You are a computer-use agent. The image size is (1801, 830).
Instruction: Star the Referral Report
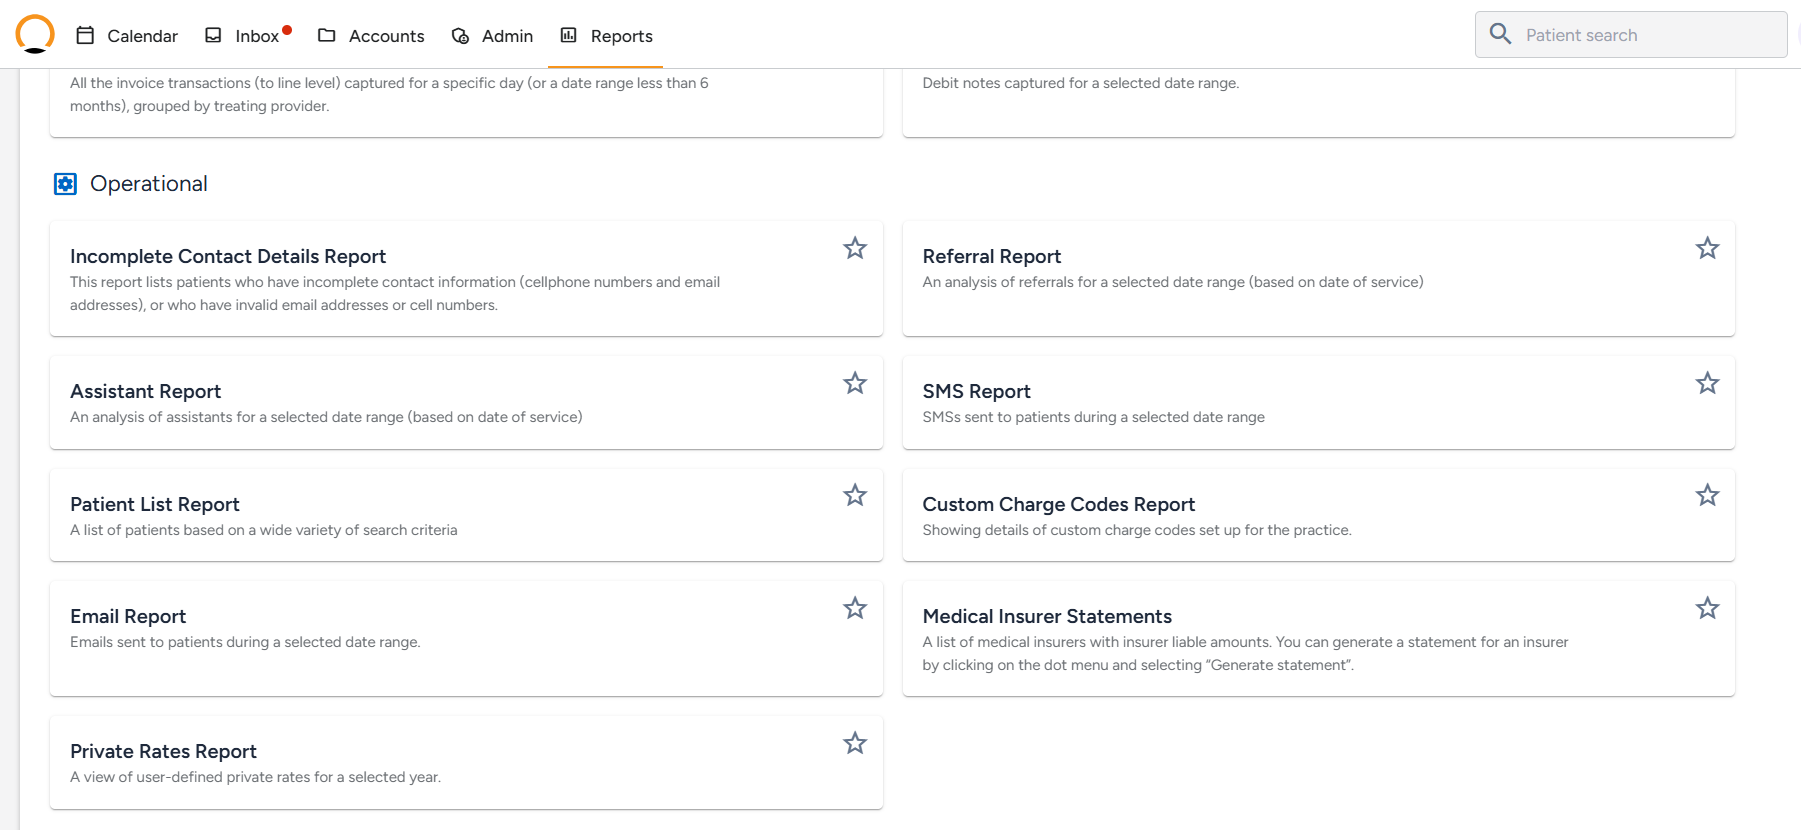pos(1707,248)
